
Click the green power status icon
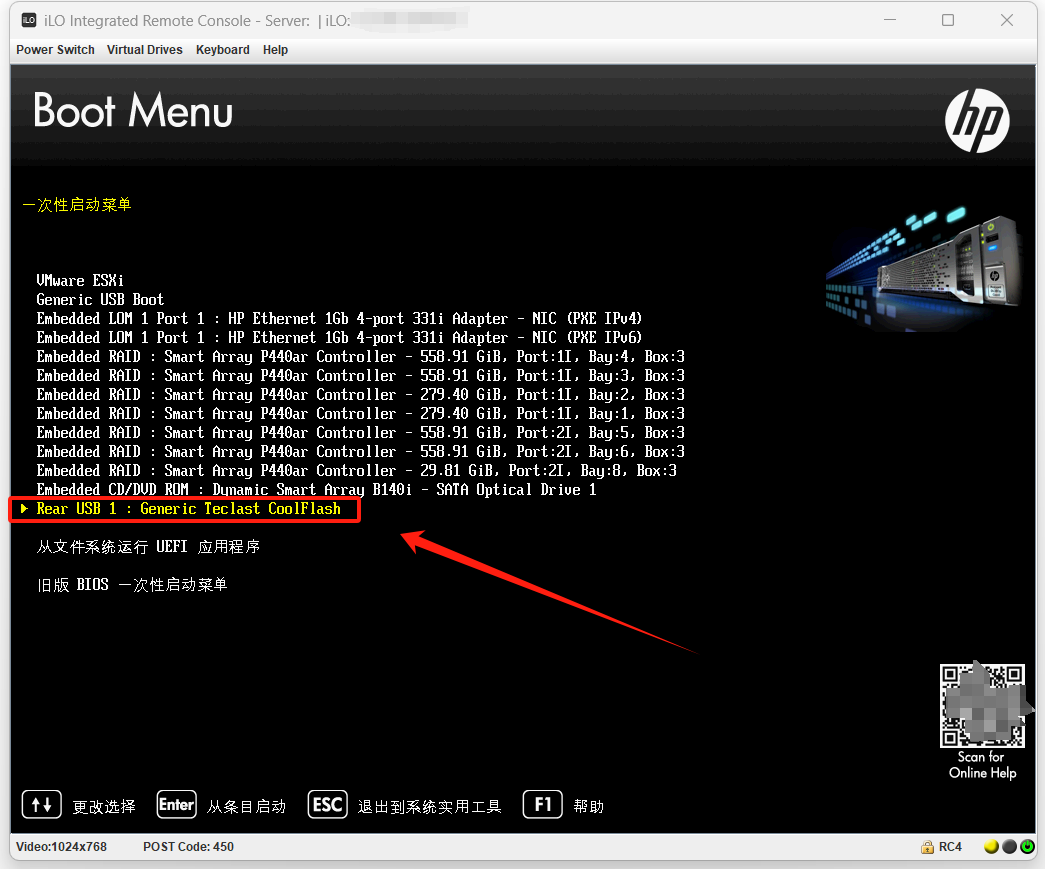pos(1027,847)
